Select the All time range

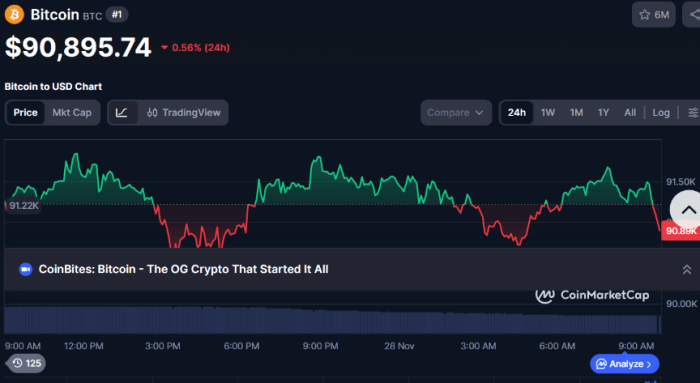coord(630,112)
